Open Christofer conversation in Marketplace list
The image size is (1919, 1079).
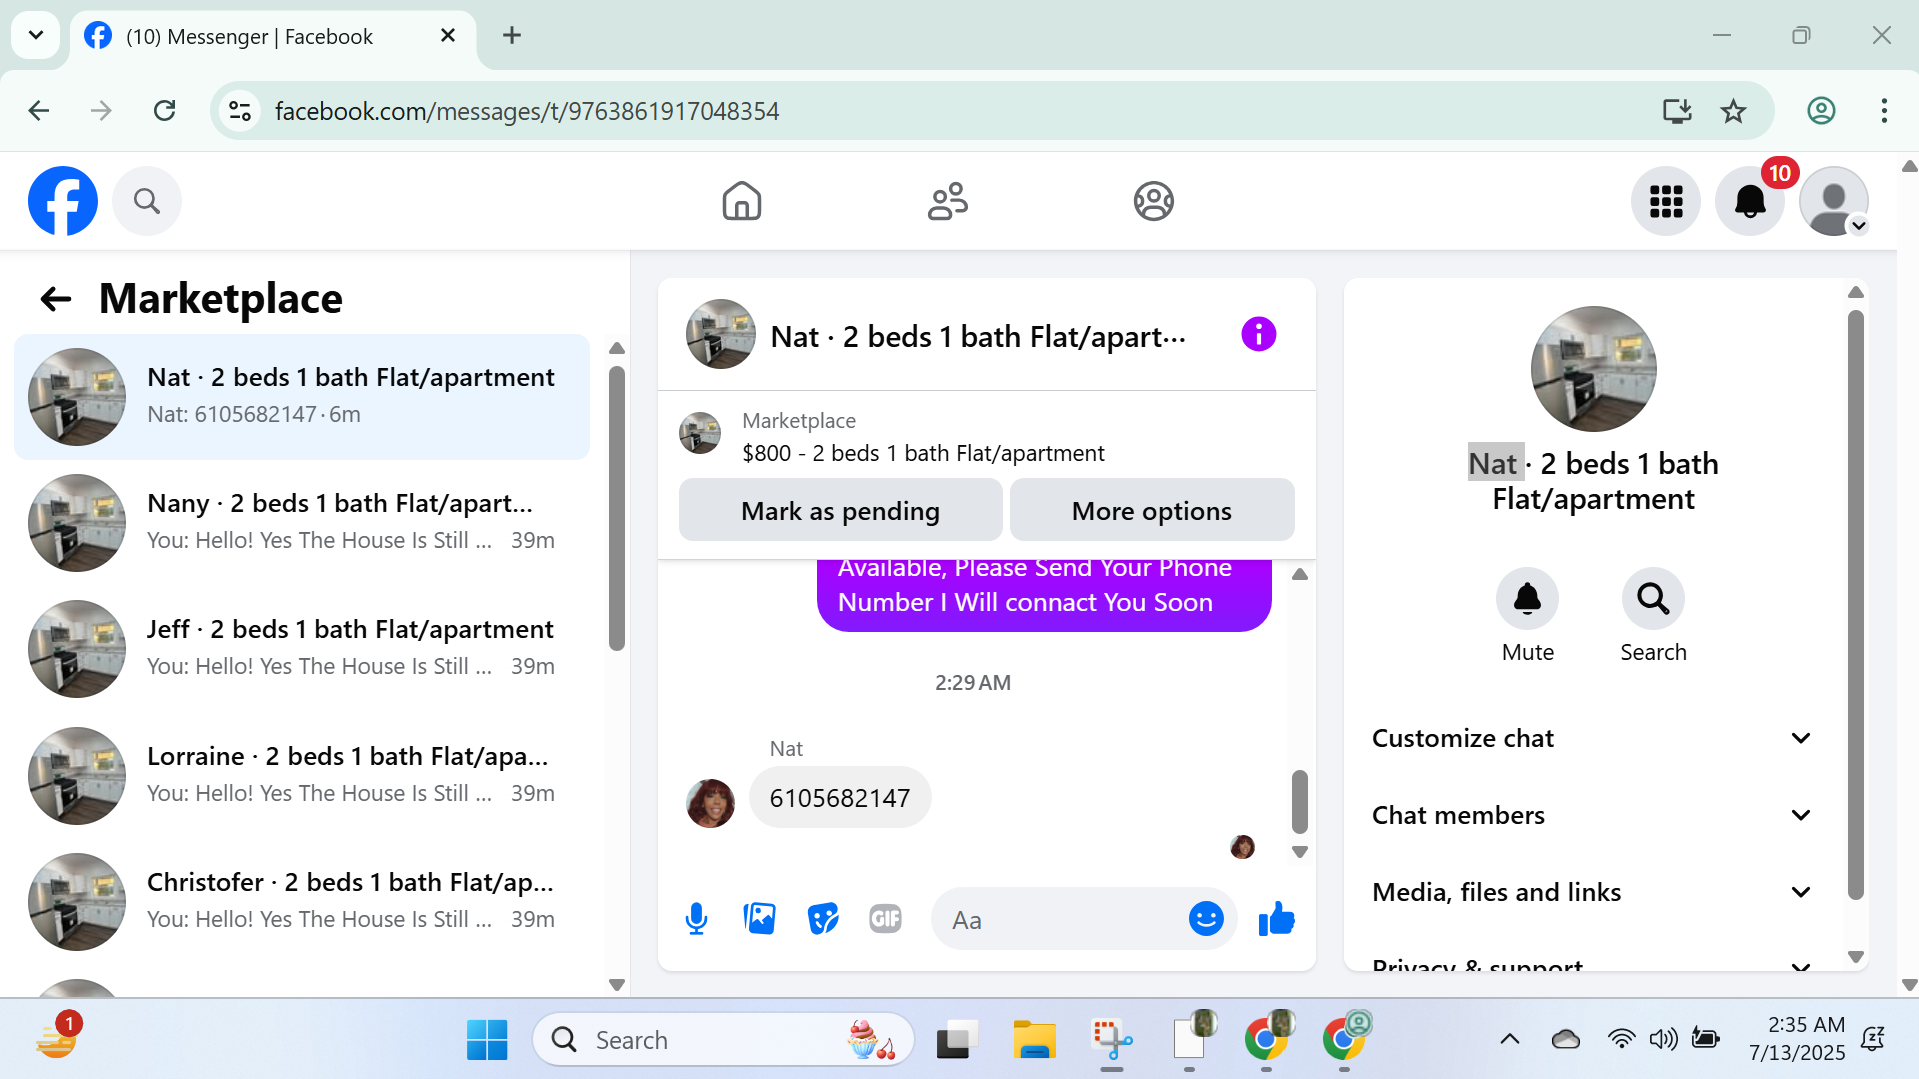302,901
